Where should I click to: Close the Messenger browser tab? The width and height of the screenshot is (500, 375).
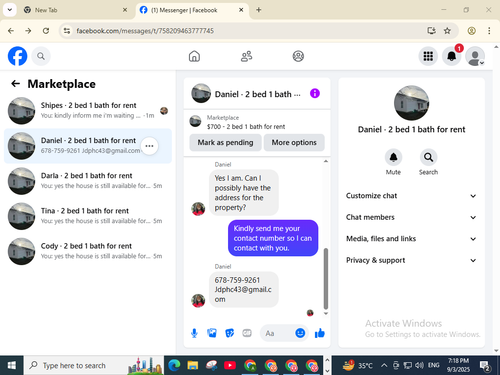(241, 10)
